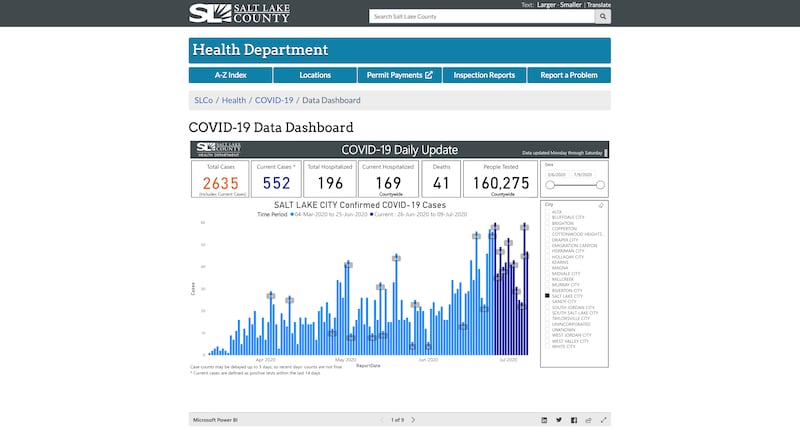Open the A-Z Index menu item

230,75
